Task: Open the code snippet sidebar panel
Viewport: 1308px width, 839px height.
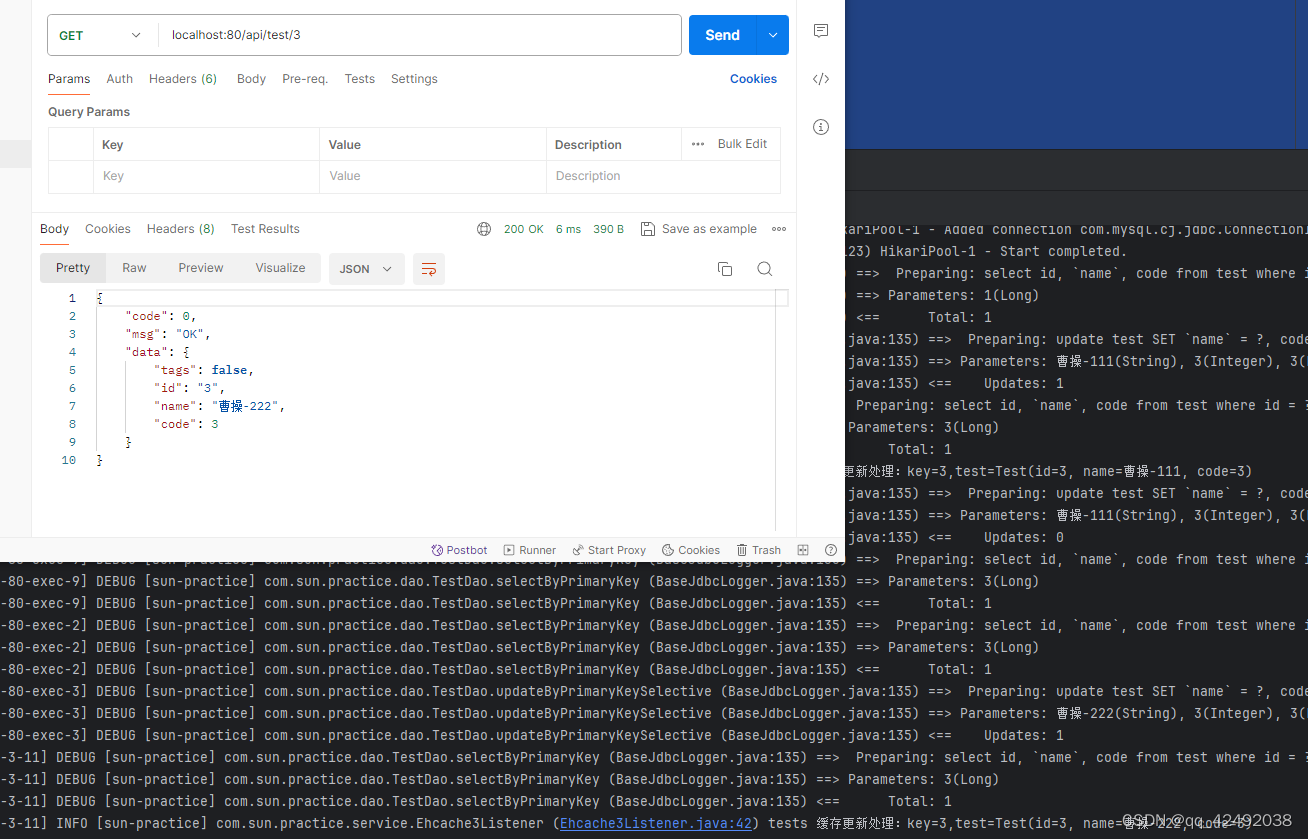Action: [x=820, y=79]
